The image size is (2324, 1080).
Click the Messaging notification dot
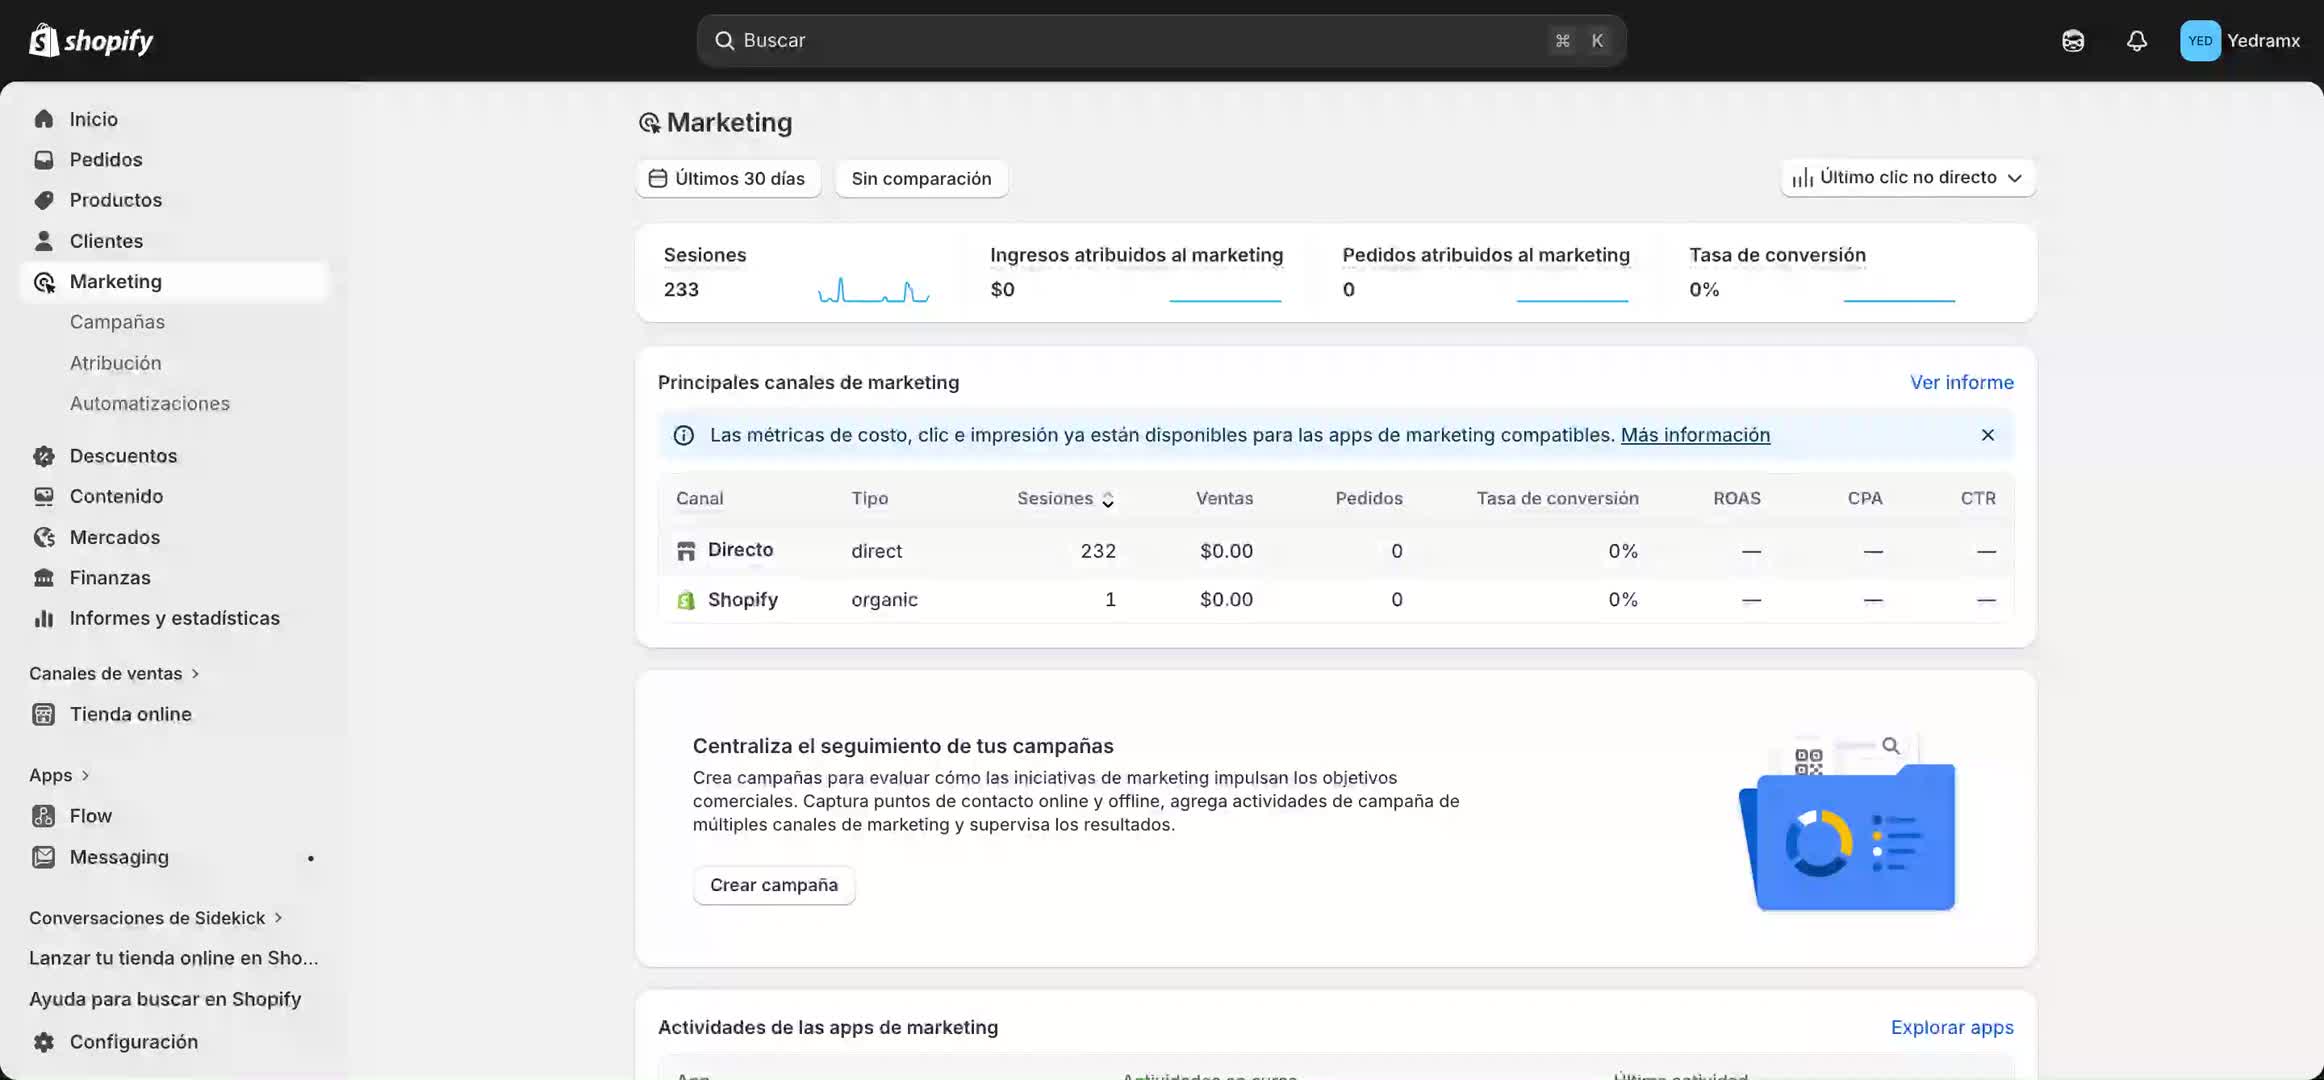point(311,858)
